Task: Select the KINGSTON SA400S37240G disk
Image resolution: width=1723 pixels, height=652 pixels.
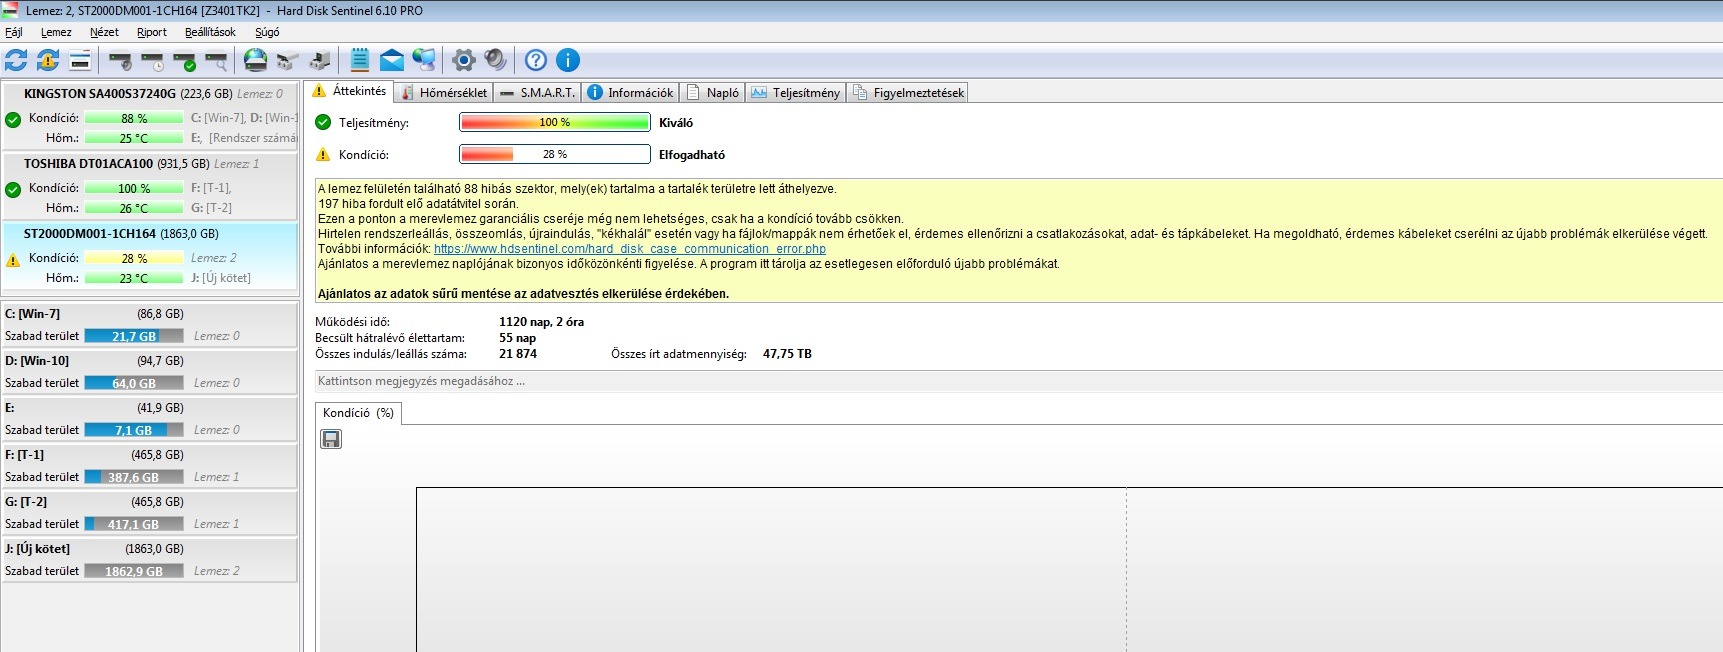Action: [x=150, y=116]
